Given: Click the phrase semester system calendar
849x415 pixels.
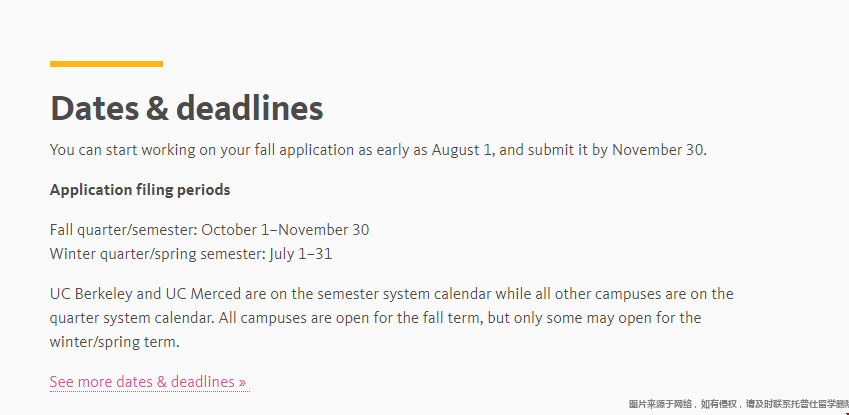Looking at the screenshot, I should [404, 294].
